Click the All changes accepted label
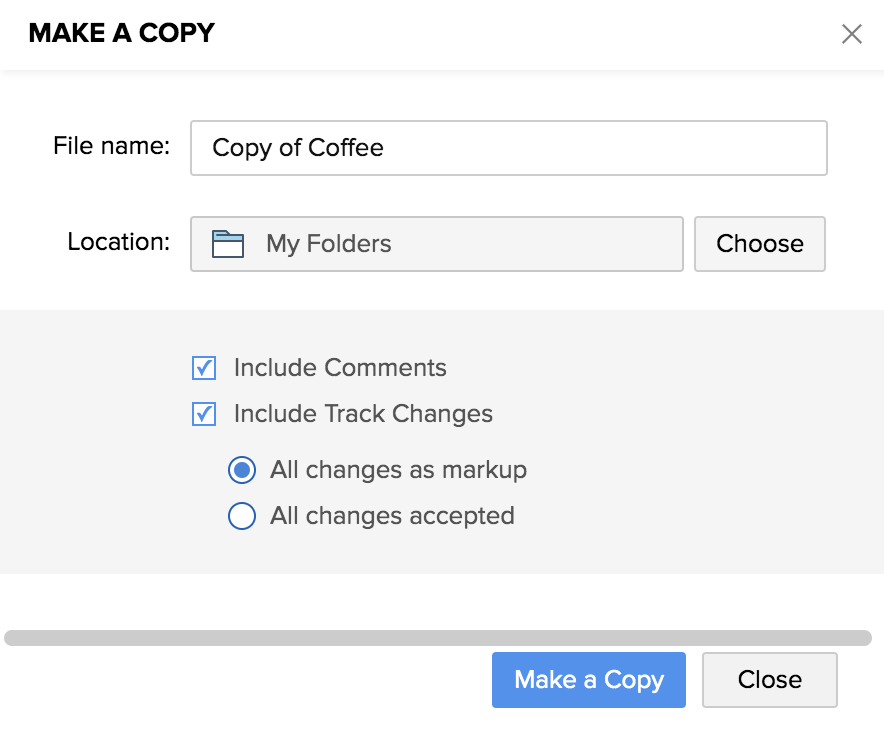The width and height of the screenshot is (884, 756). (392, 516)
